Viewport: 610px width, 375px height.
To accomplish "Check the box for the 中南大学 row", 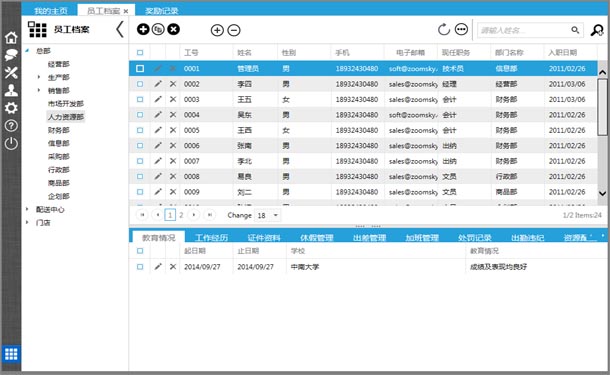I will (x=140, y=266).
